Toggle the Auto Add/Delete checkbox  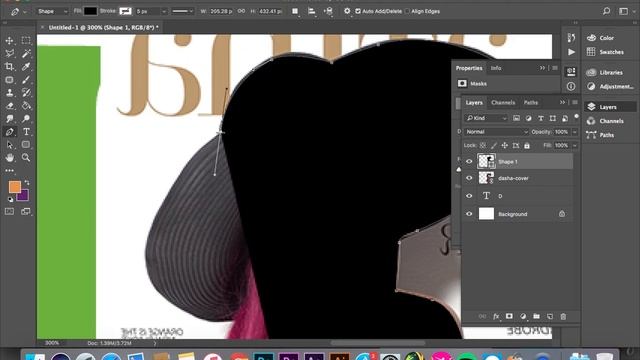(358, 11)
